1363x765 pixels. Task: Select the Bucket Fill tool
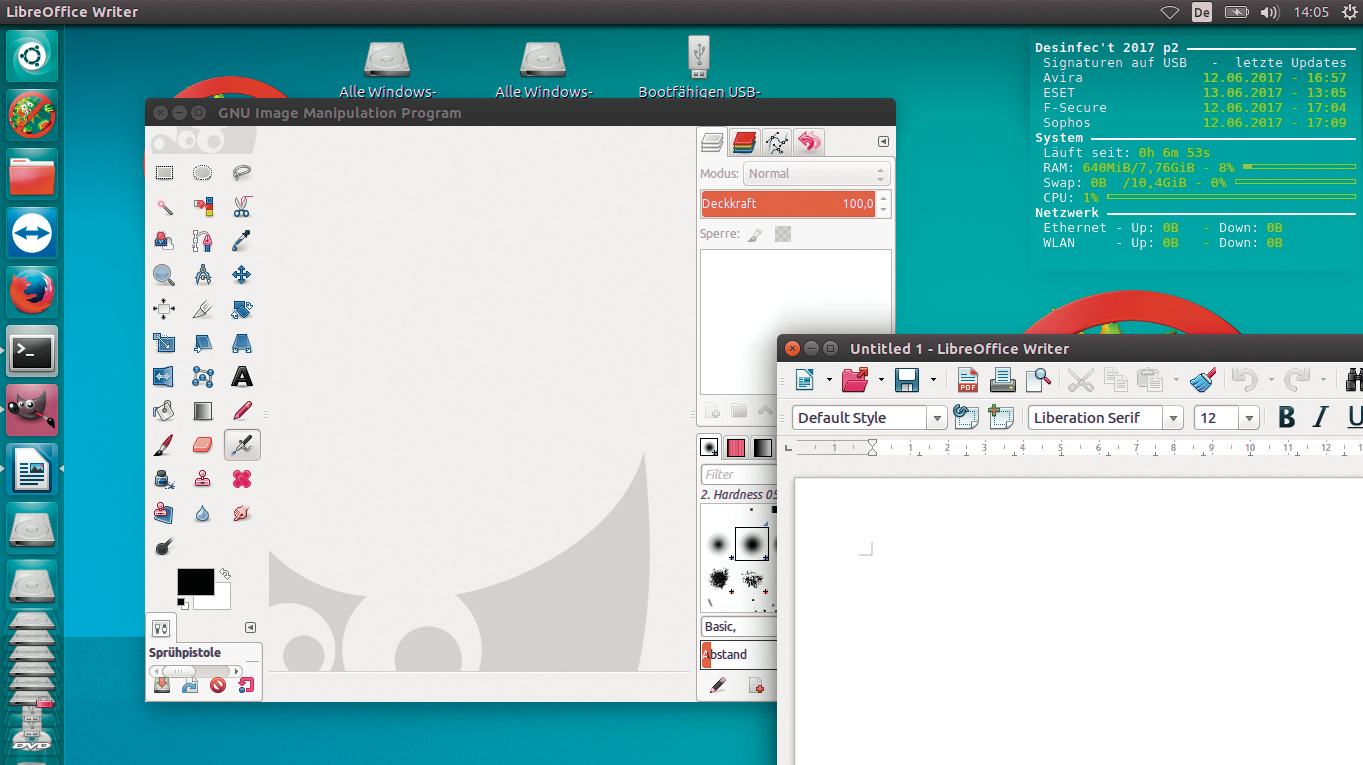coord(164,411)
